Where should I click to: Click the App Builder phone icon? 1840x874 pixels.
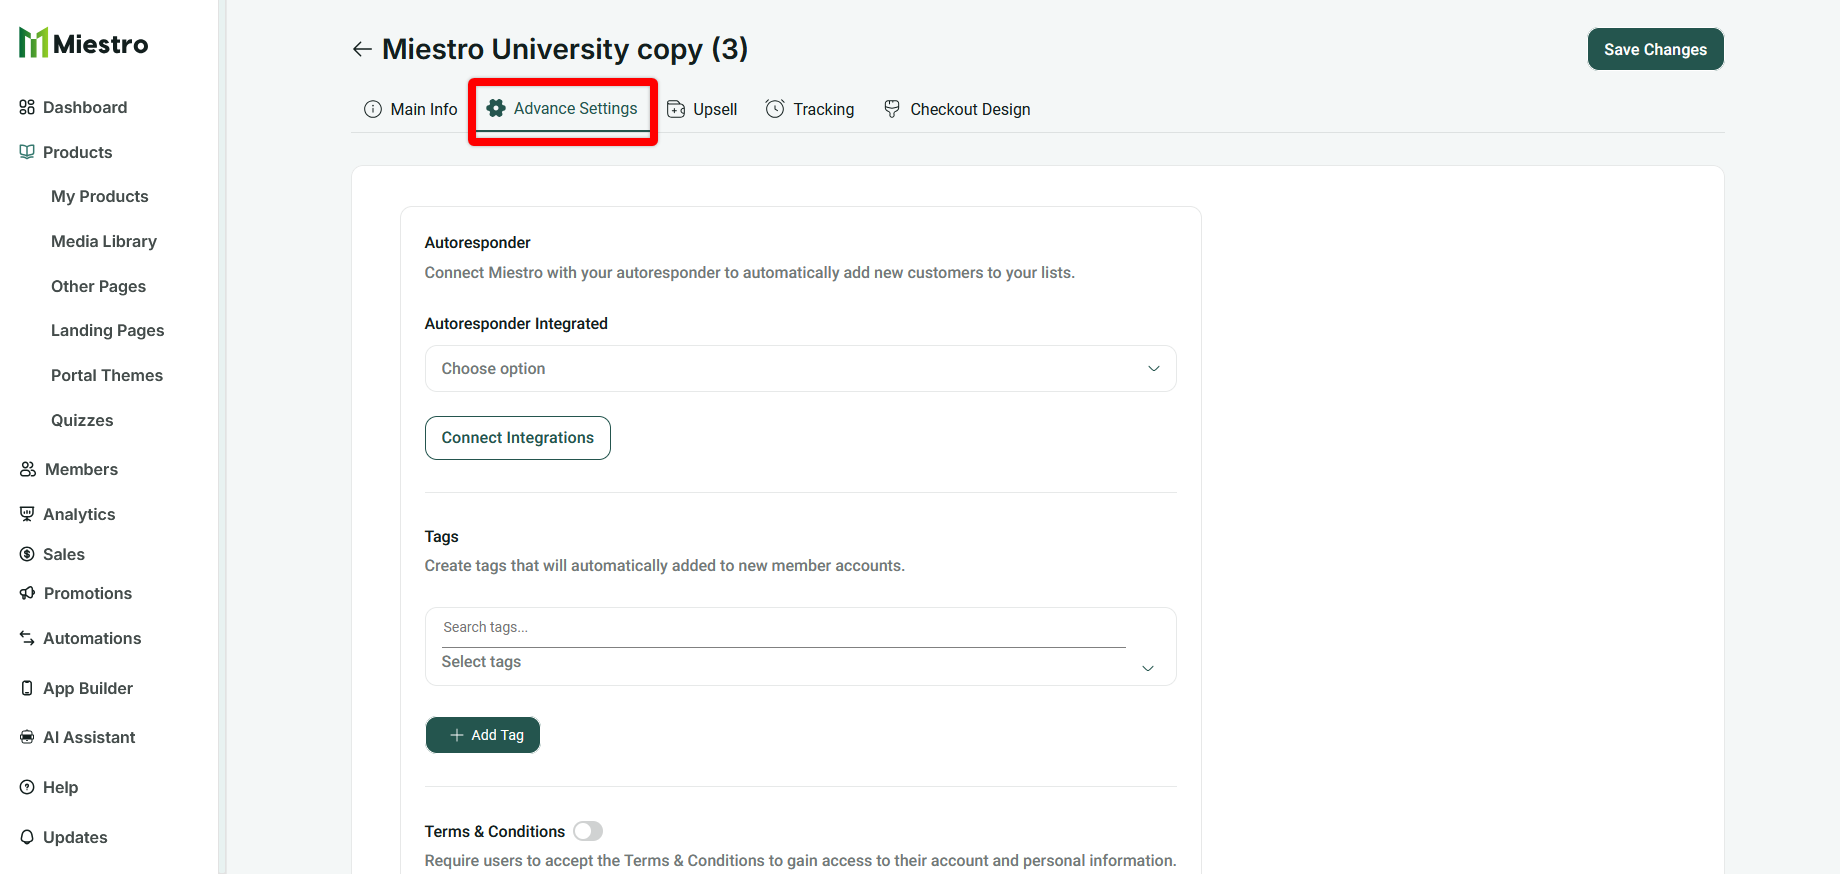coord(27,688)
